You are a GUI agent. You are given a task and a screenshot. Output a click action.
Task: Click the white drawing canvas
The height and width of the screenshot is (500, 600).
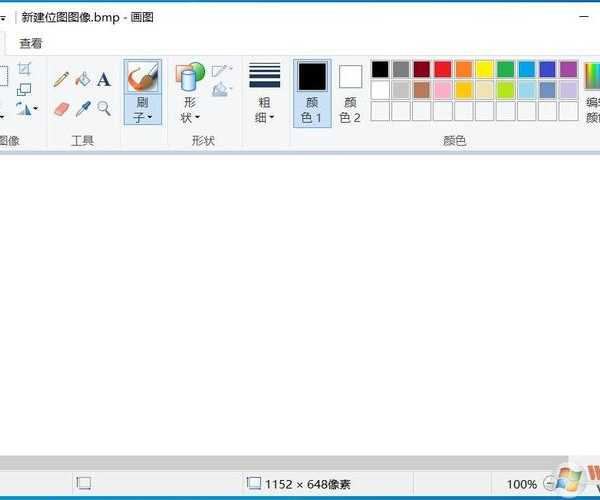300,305
